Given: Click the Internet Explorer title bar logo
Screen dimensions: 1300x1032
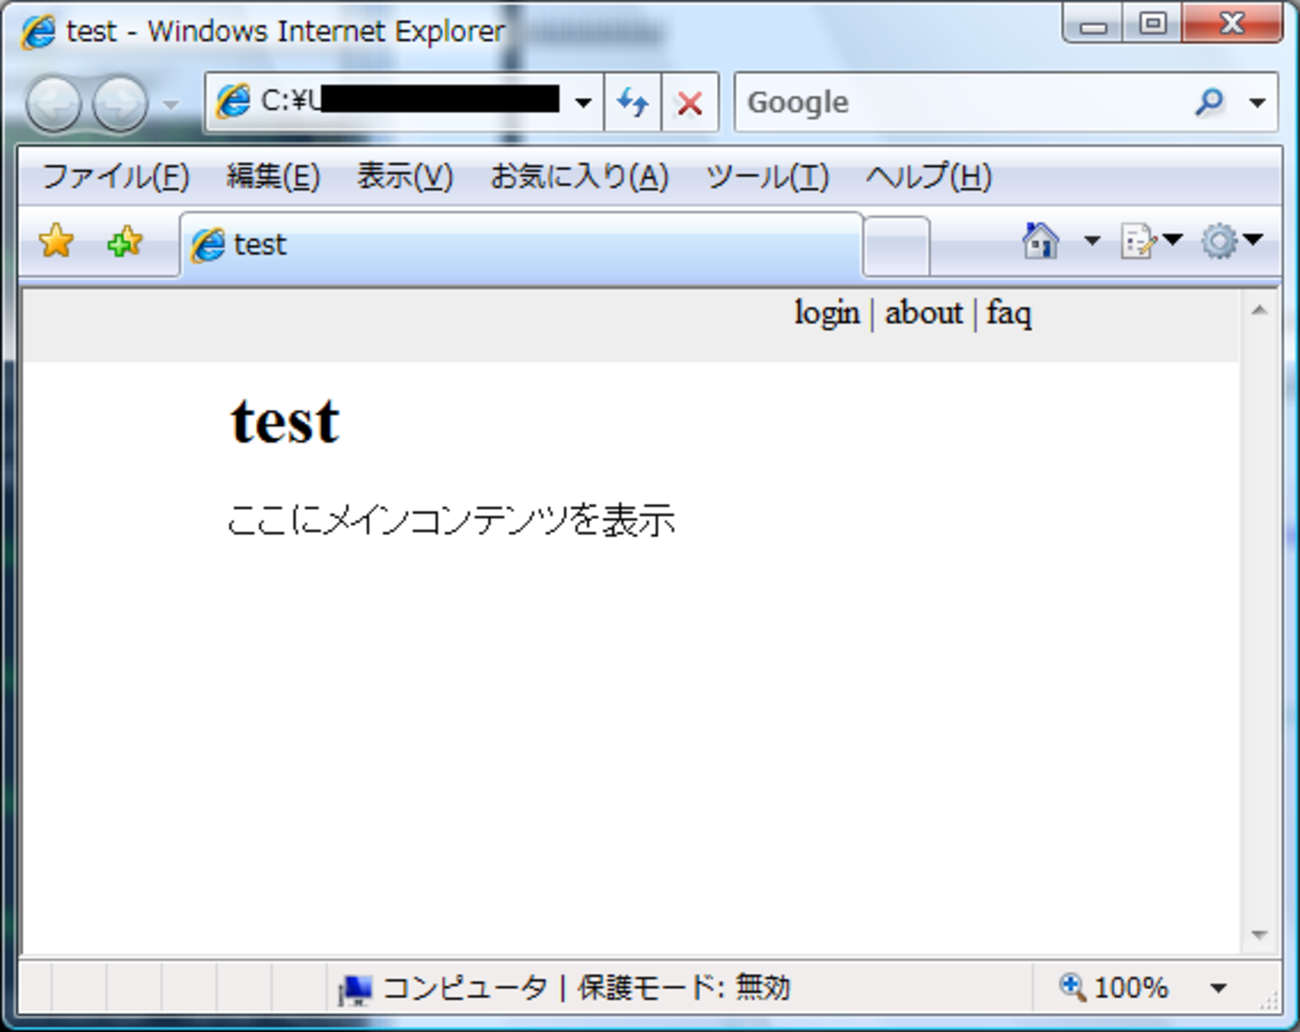Looking at the screenshot, I should pyautogui.click(x=38, y=31).
